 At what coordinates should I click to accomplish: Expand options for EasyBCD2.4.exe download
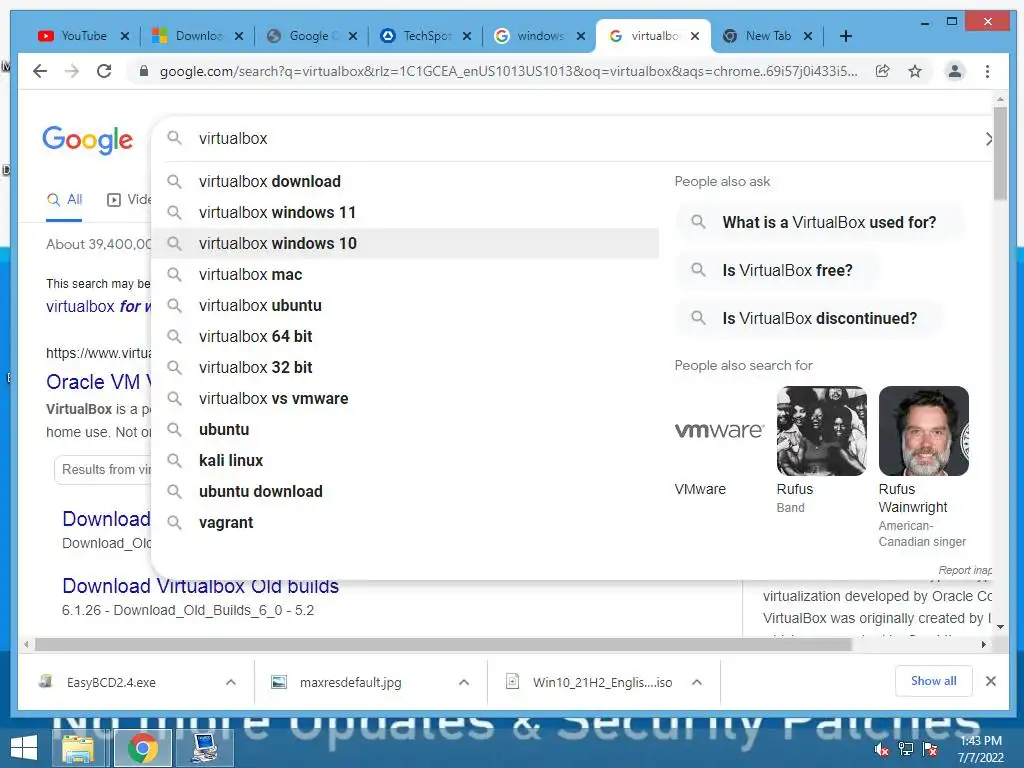coord(231,682)
